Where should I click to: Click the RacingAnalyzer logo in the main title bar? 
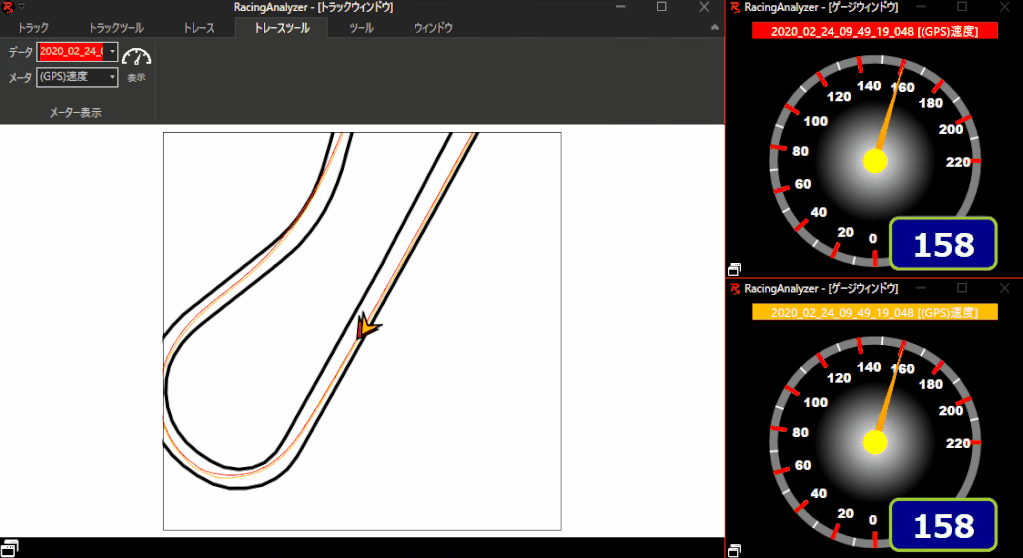click(8, 7)
